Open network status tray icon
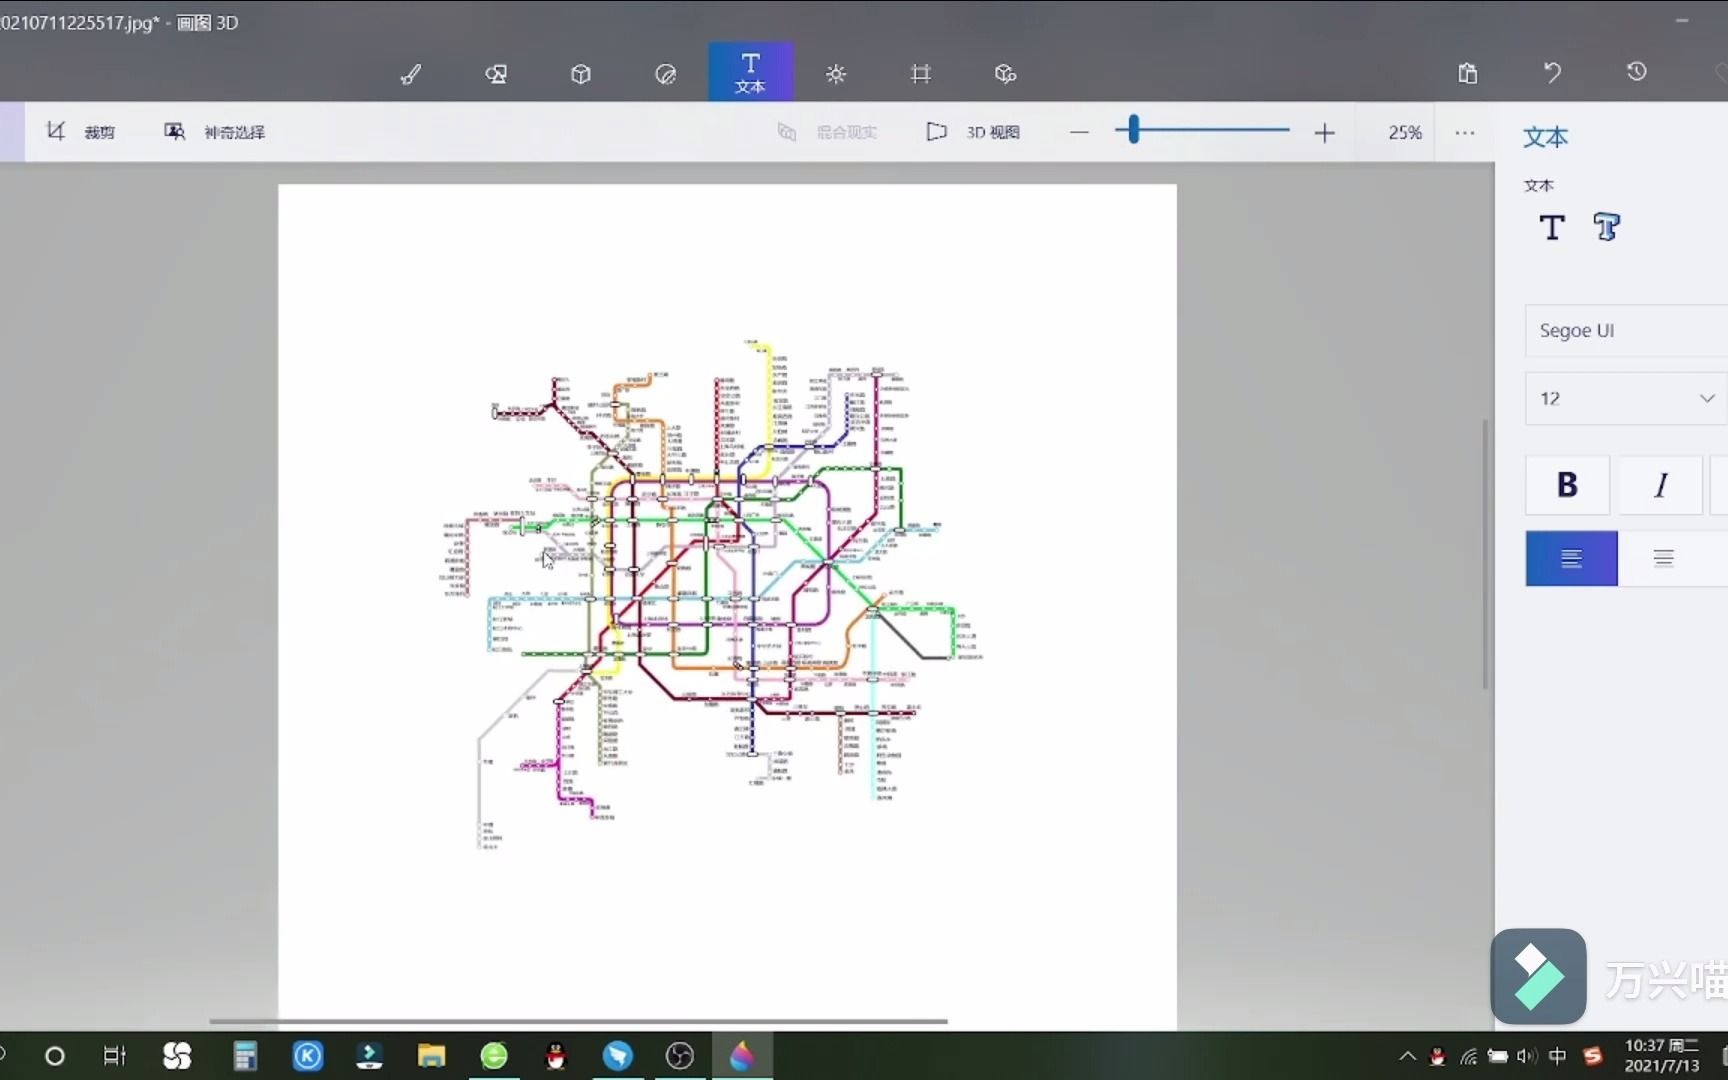This screenshot has width=1728, height=1080. tap(1469, 1056)
